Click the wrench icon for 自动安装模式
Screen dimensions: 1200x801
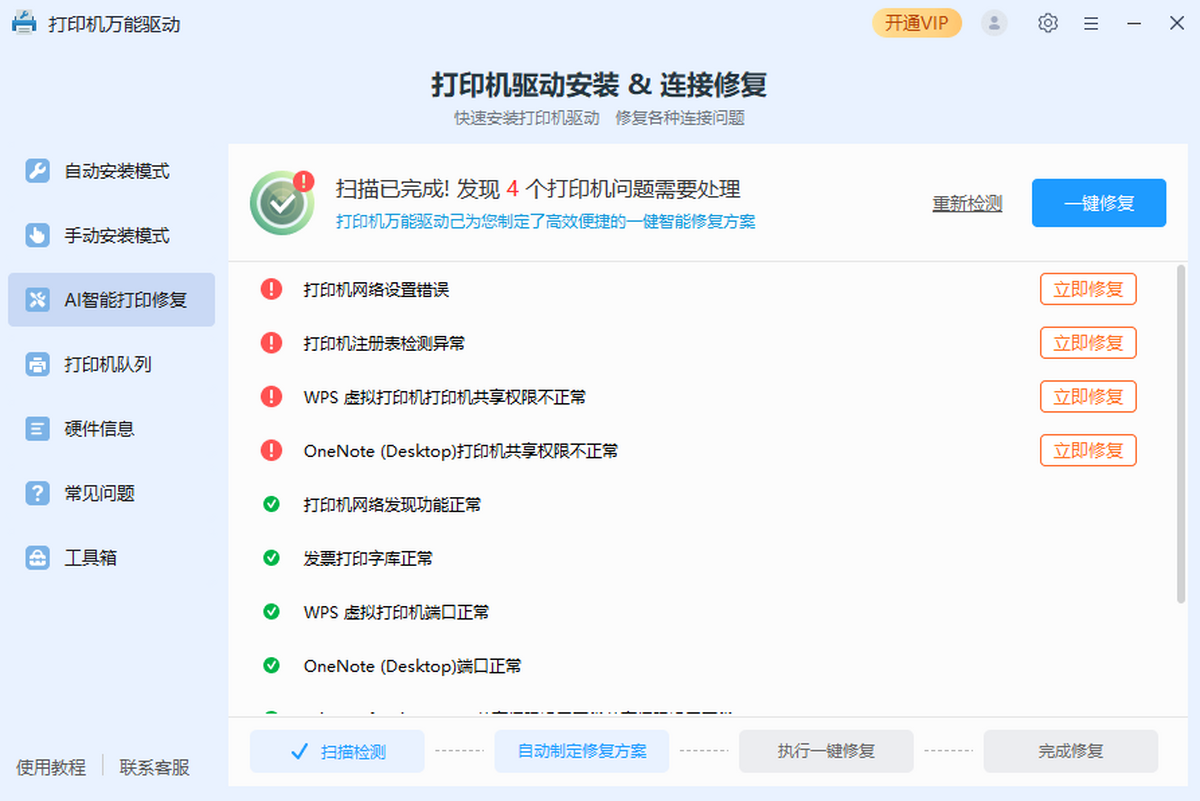click(x=37, y=171)
